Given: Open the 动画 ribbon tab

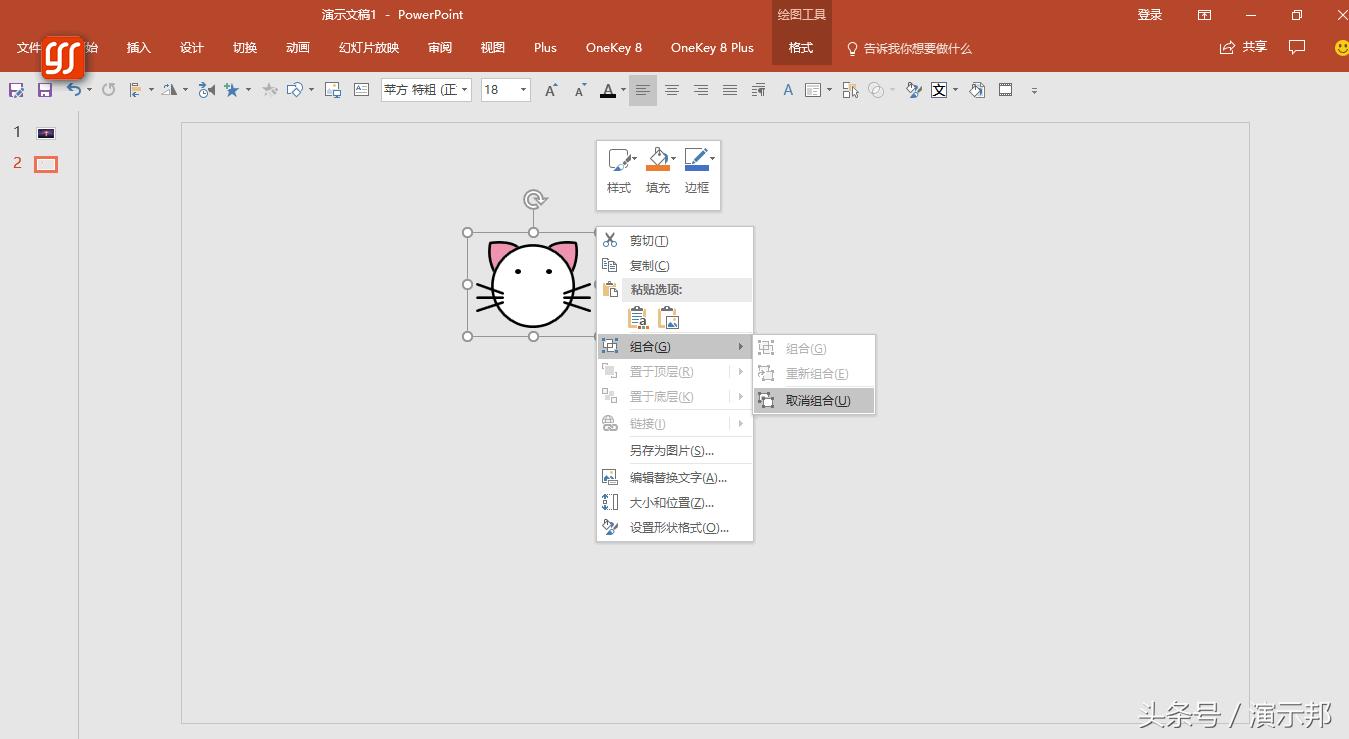Looking at the screenshot, I should [297, 48].
